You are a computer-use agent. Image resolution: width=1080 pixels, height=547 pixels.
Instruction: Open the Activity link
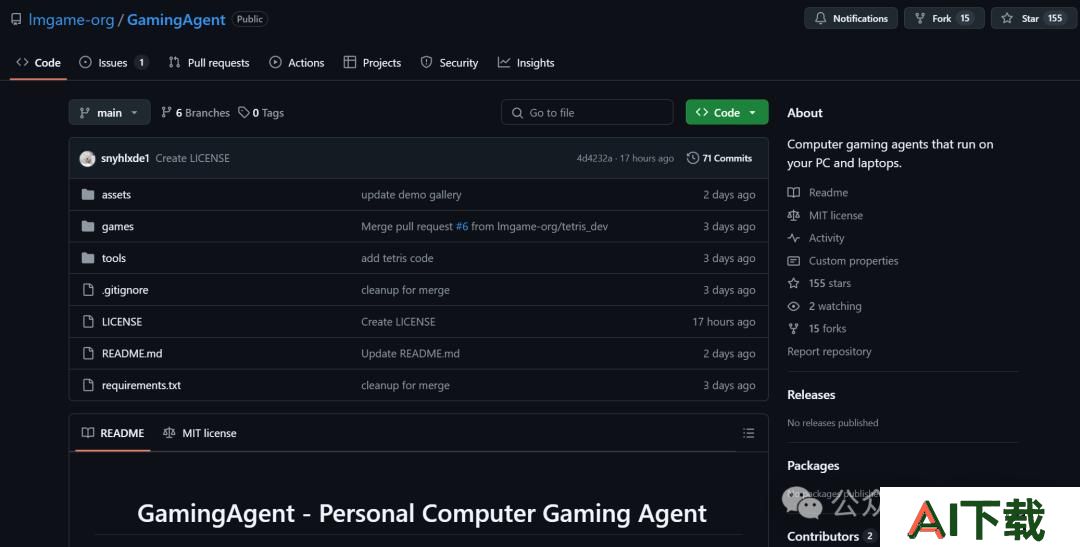pos(816,238)
